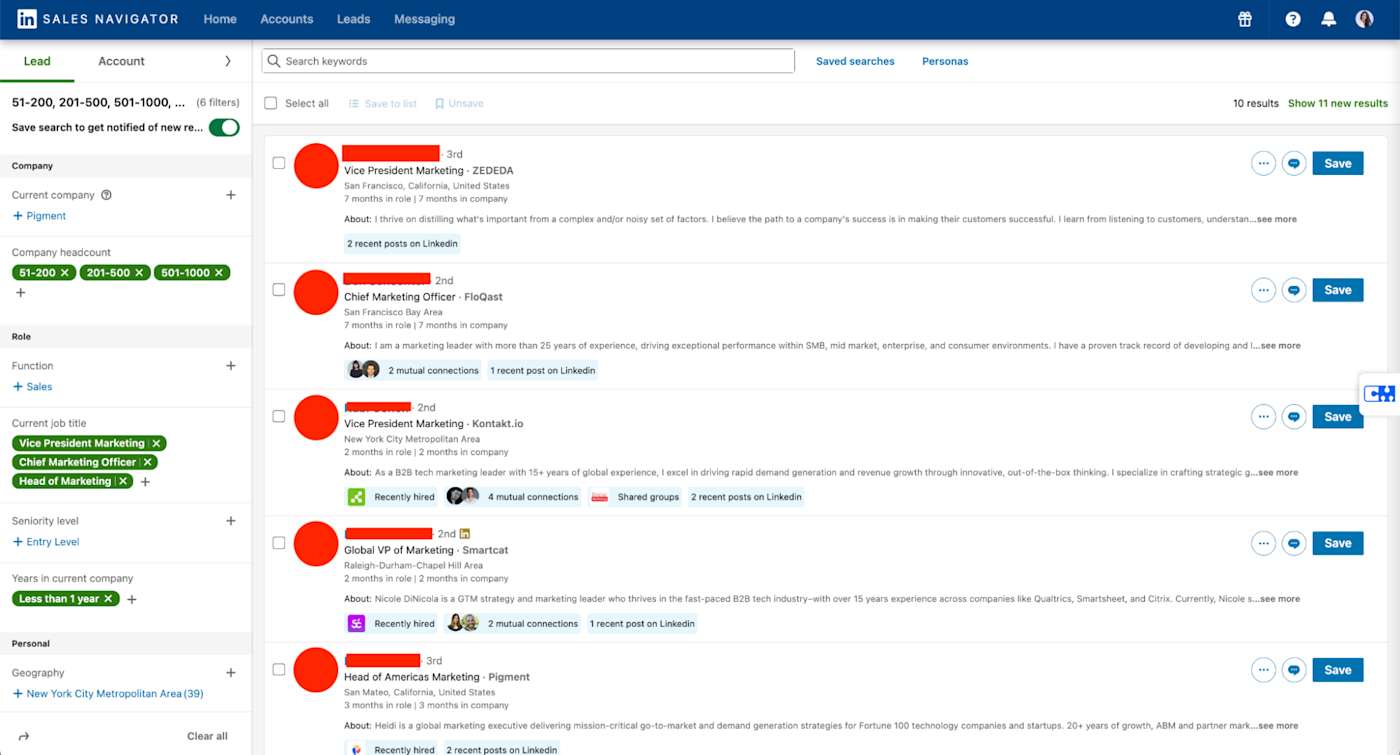
Task: Add another years in current company value
Action: (131, 600)
